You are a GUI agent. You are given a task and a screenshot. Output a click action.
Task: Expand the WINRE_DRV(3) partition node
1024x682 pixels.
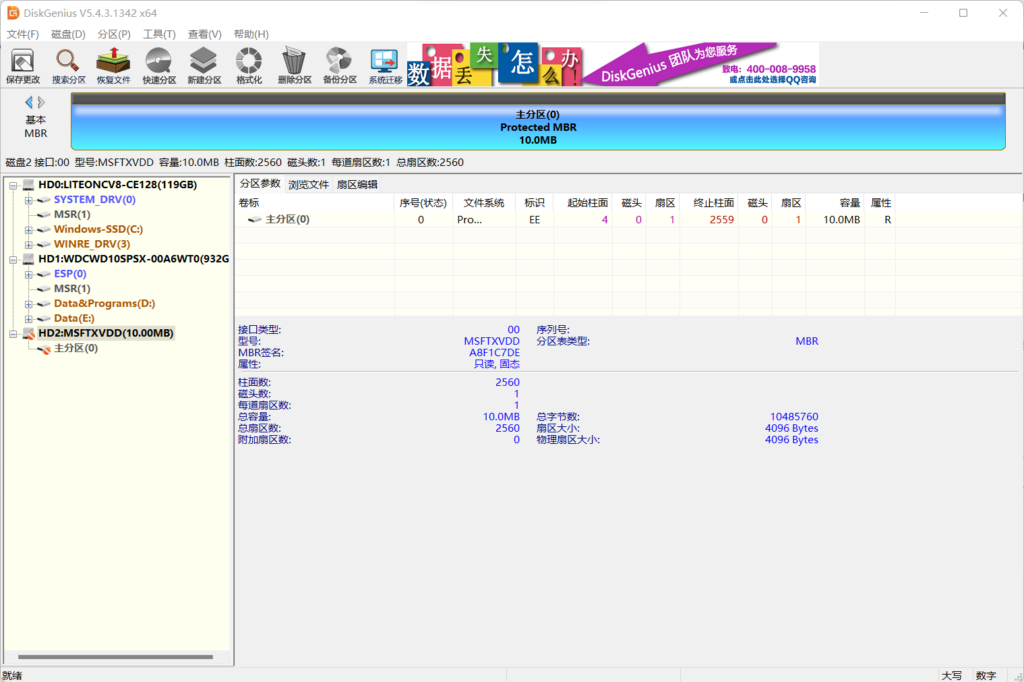click(x=29, y=244)
